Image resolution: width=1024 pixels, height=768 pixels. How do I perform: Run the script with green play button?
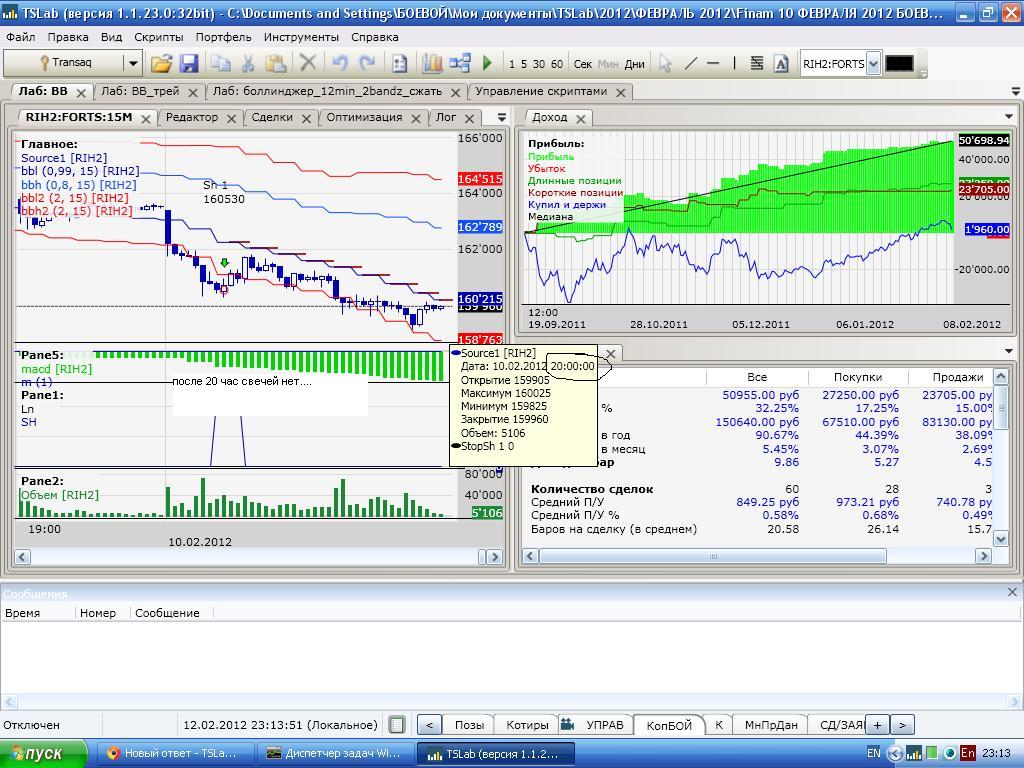[487, 63]
